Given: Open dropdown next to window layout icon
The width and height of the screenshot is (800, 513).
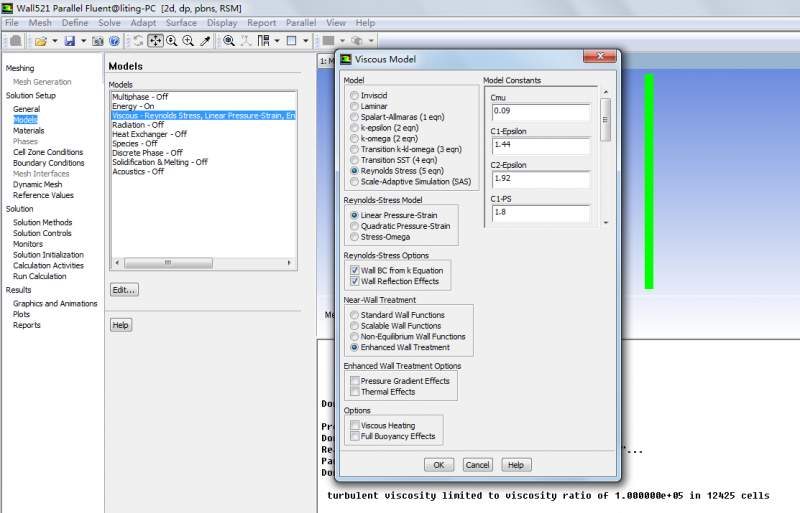Looking at the screenshot, I should 277,41.
